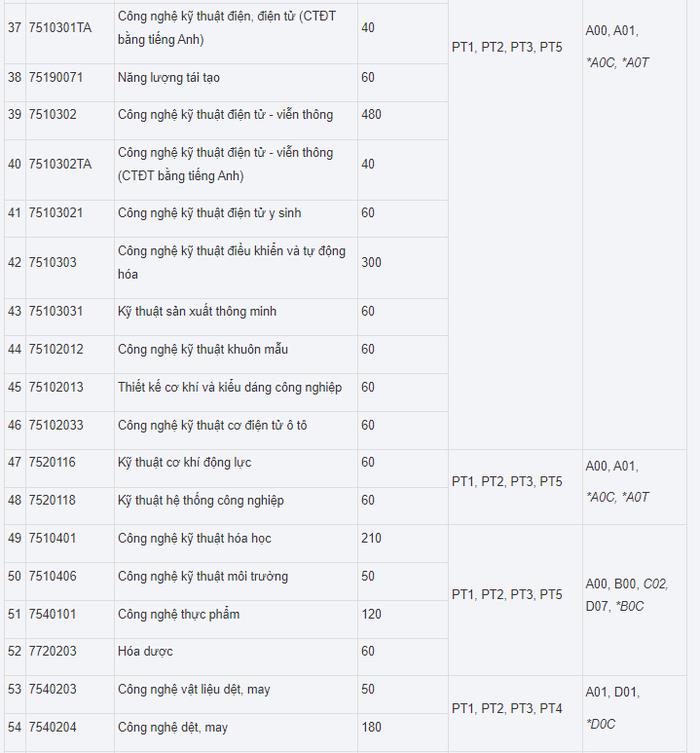Click the quota value 180
The width and height of the screenshot is (700, 753).
(x=371, y=727)
